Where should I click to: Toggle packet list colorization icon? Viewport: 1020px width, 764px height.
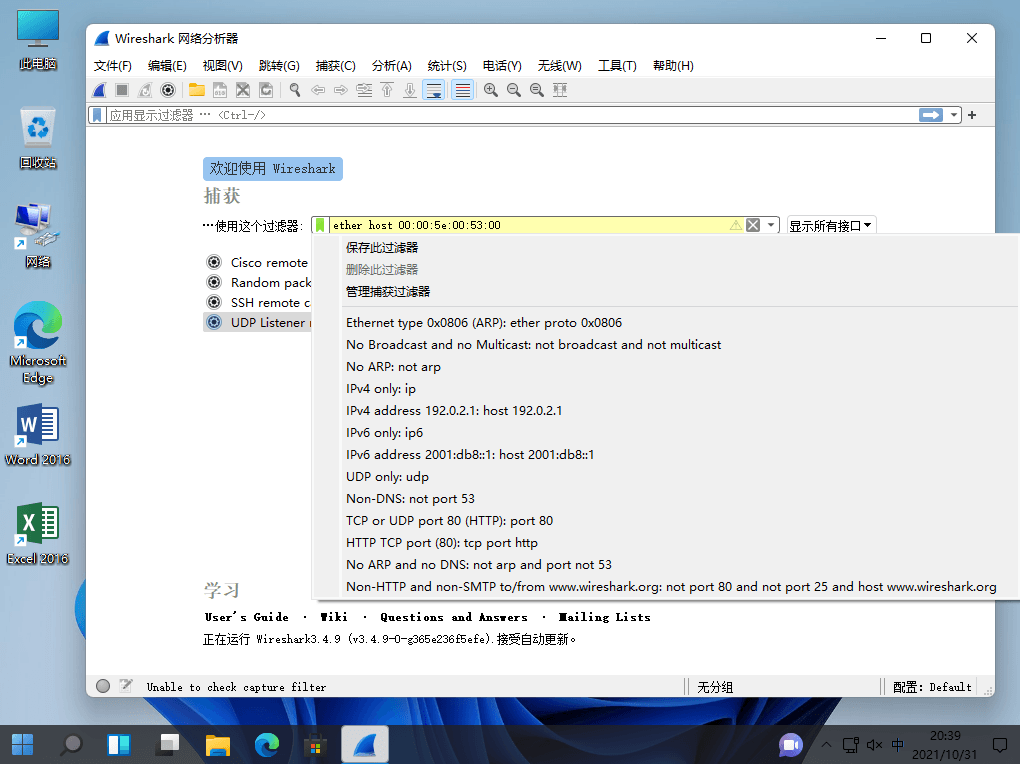pos(463,90)
